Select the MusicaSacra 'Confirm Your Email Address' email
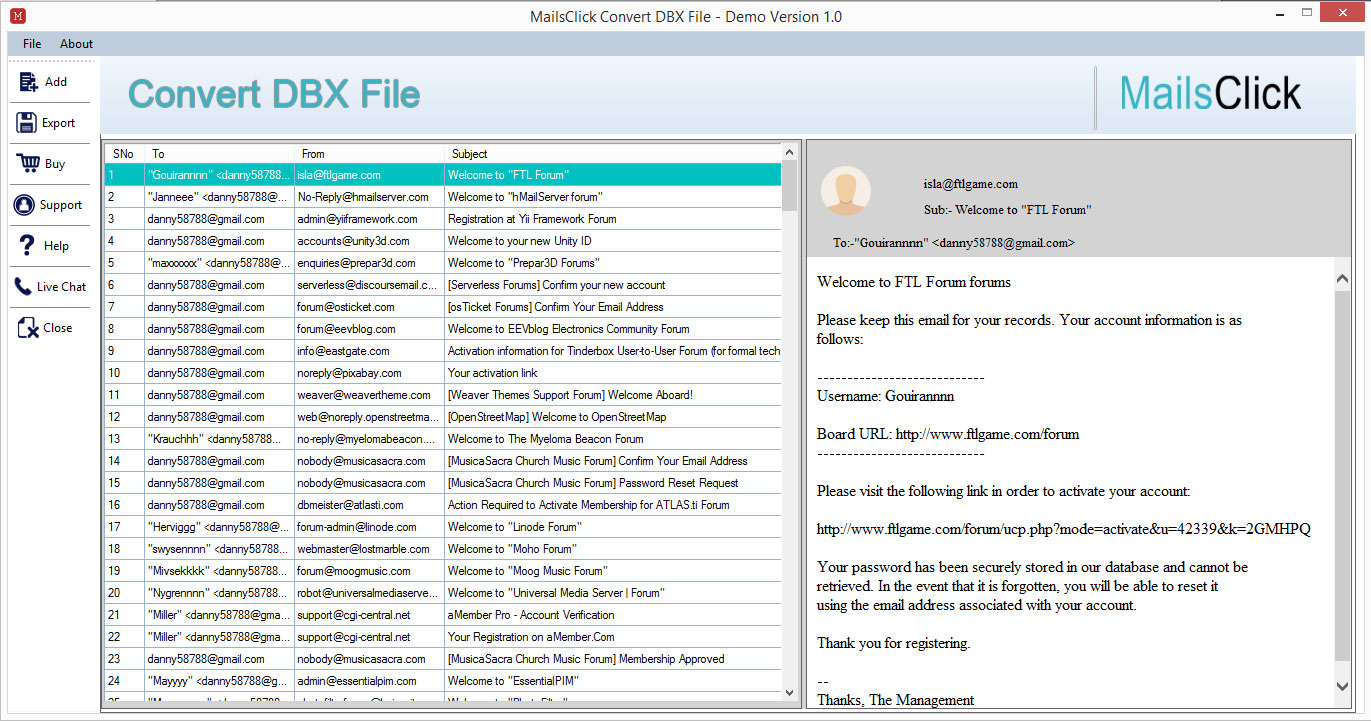1371x721 pixels. pos(443,461)
